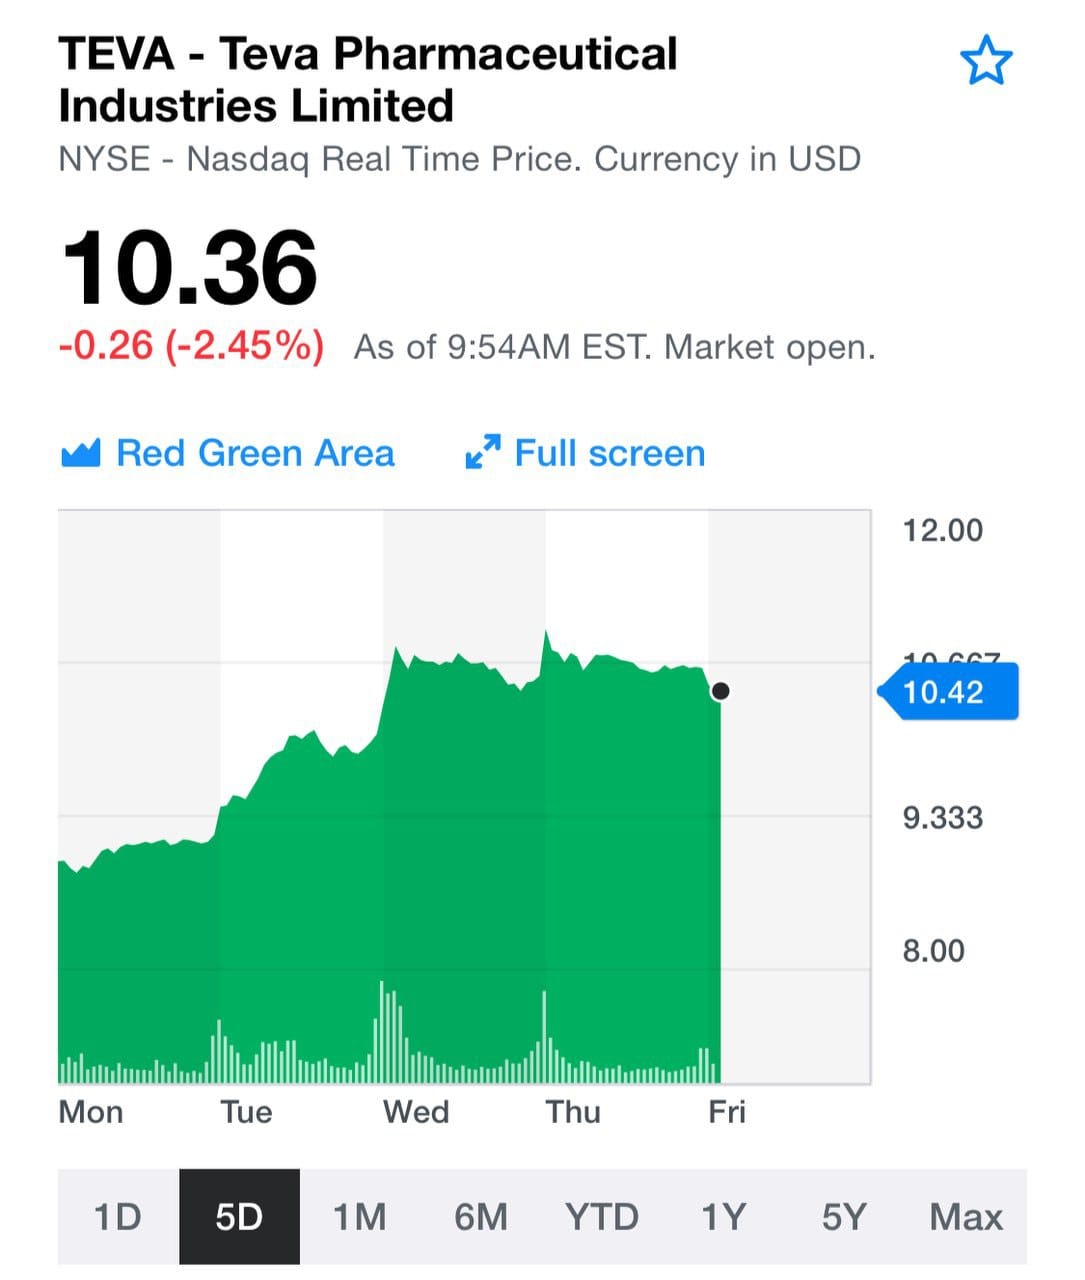Click the 12.00 price axis label

point(943,530)
